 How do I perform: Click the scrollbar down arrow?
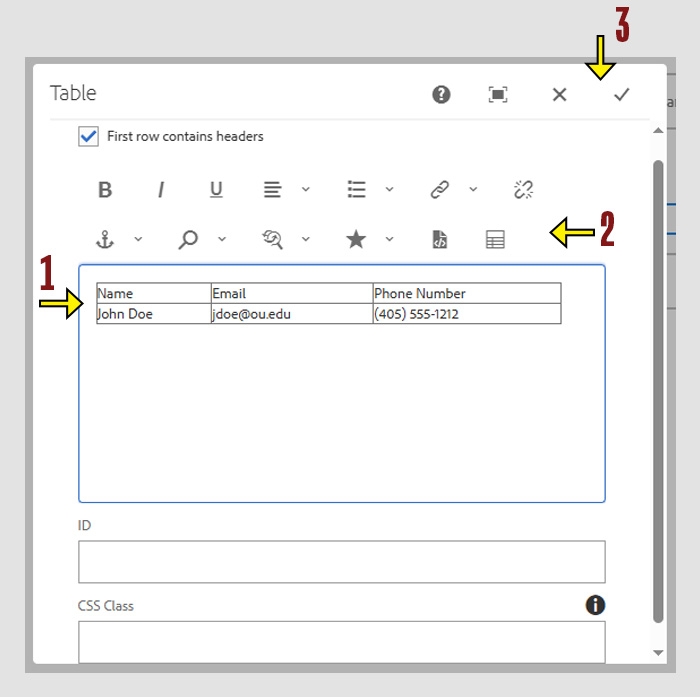658,653
